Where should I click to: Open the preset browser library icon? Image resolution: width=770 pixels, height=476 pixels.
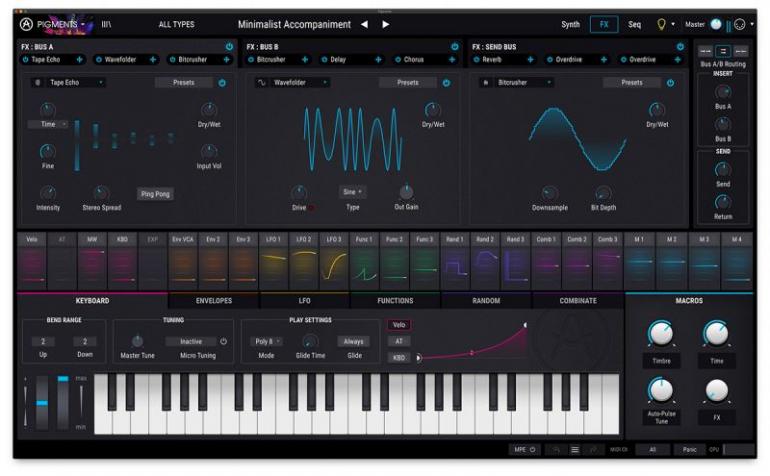[106, 24]
